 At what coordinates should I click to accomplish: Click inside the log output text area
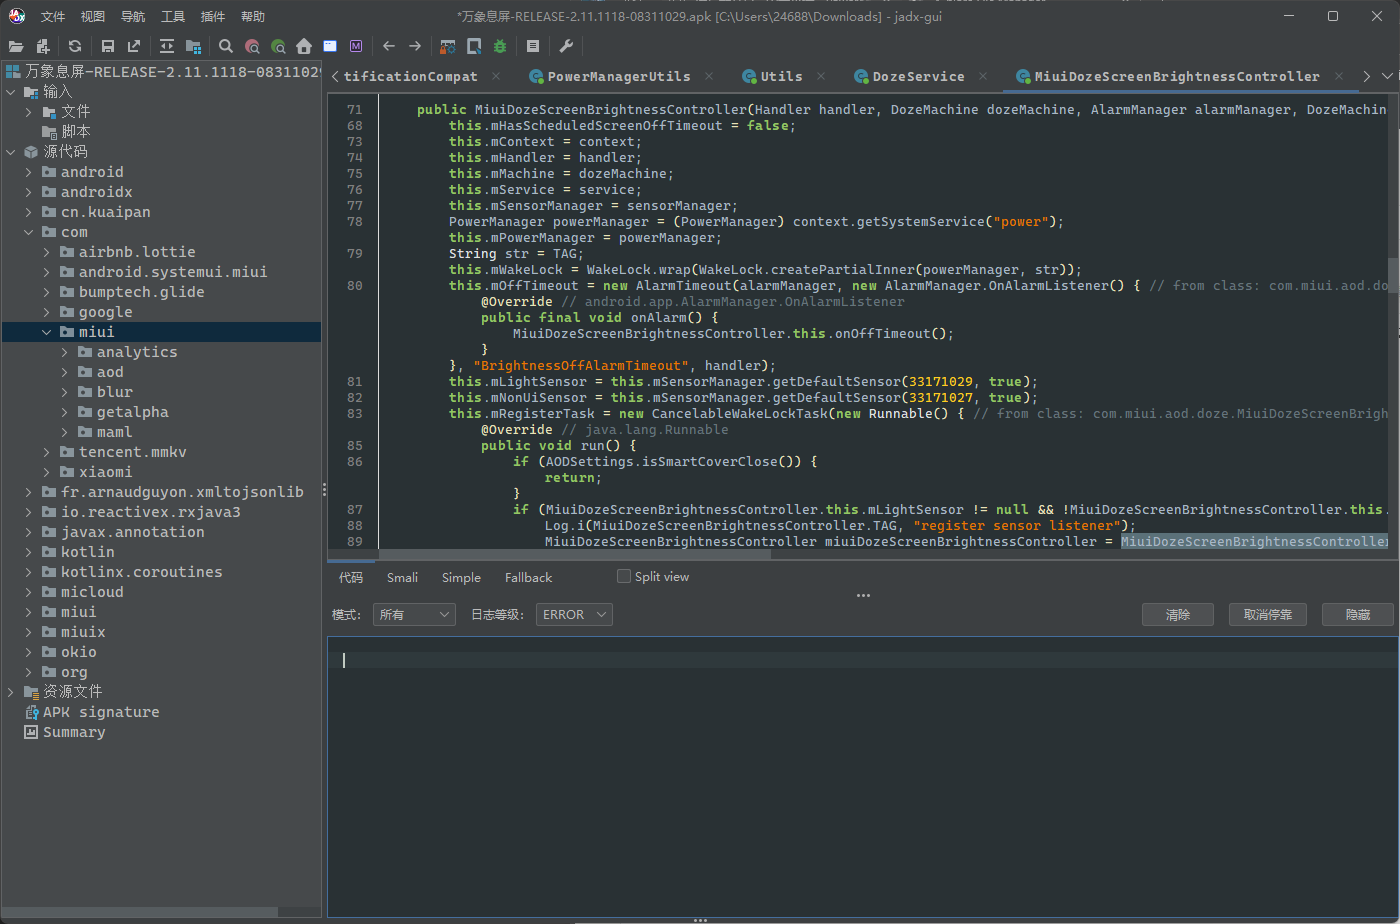coord(860,780)
